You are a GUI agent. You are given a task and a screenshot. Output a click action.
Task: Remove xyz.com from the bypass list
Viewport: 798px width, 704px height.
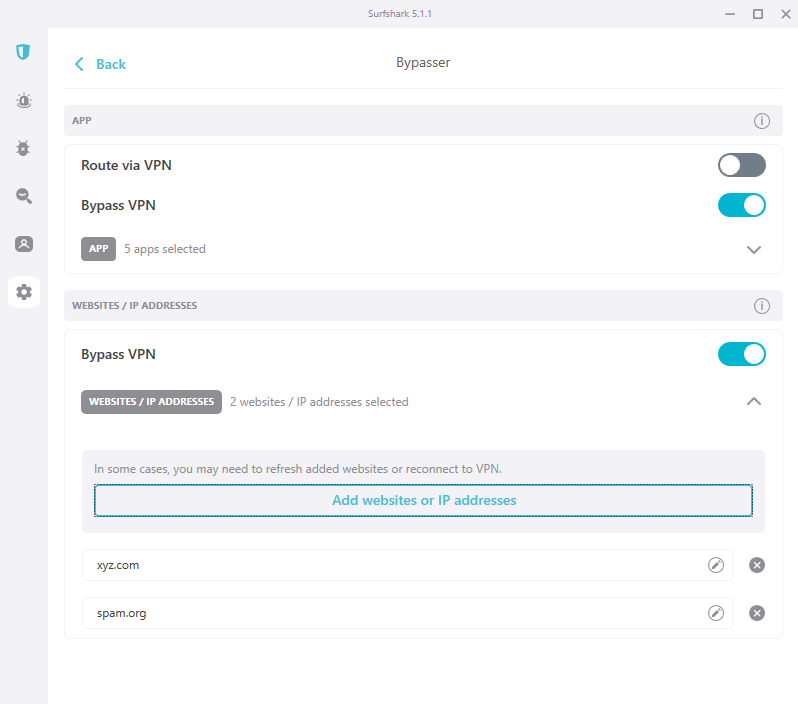pyautogui.click(x=757, y=565)
